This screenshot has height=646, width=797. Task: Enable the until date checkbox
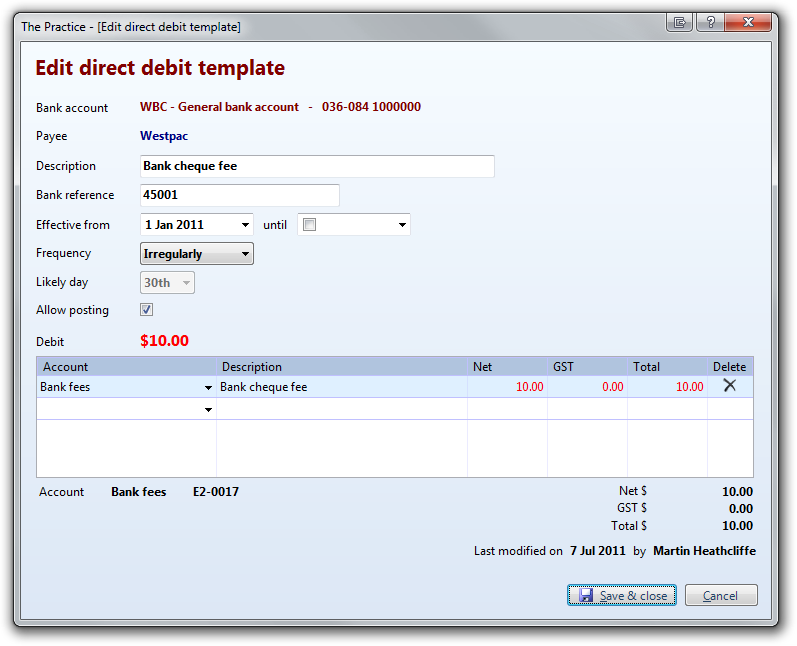(x=309, y=225)
